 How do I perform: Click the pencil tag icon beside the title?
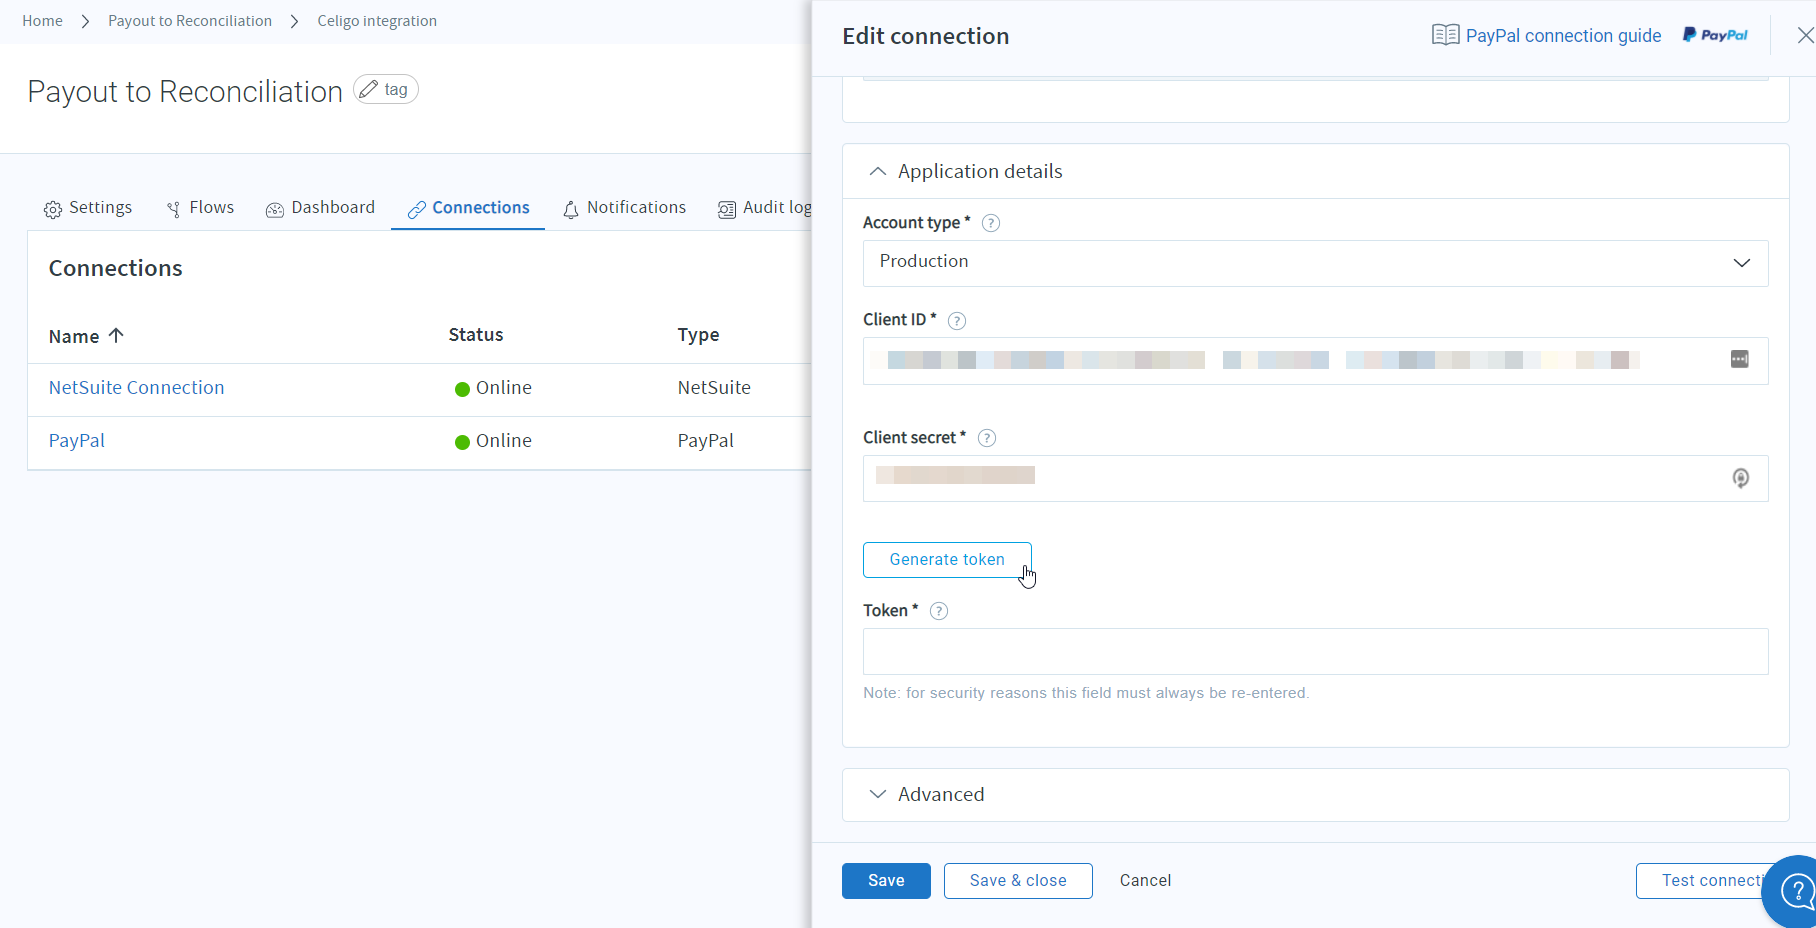[x=369, y=89]
